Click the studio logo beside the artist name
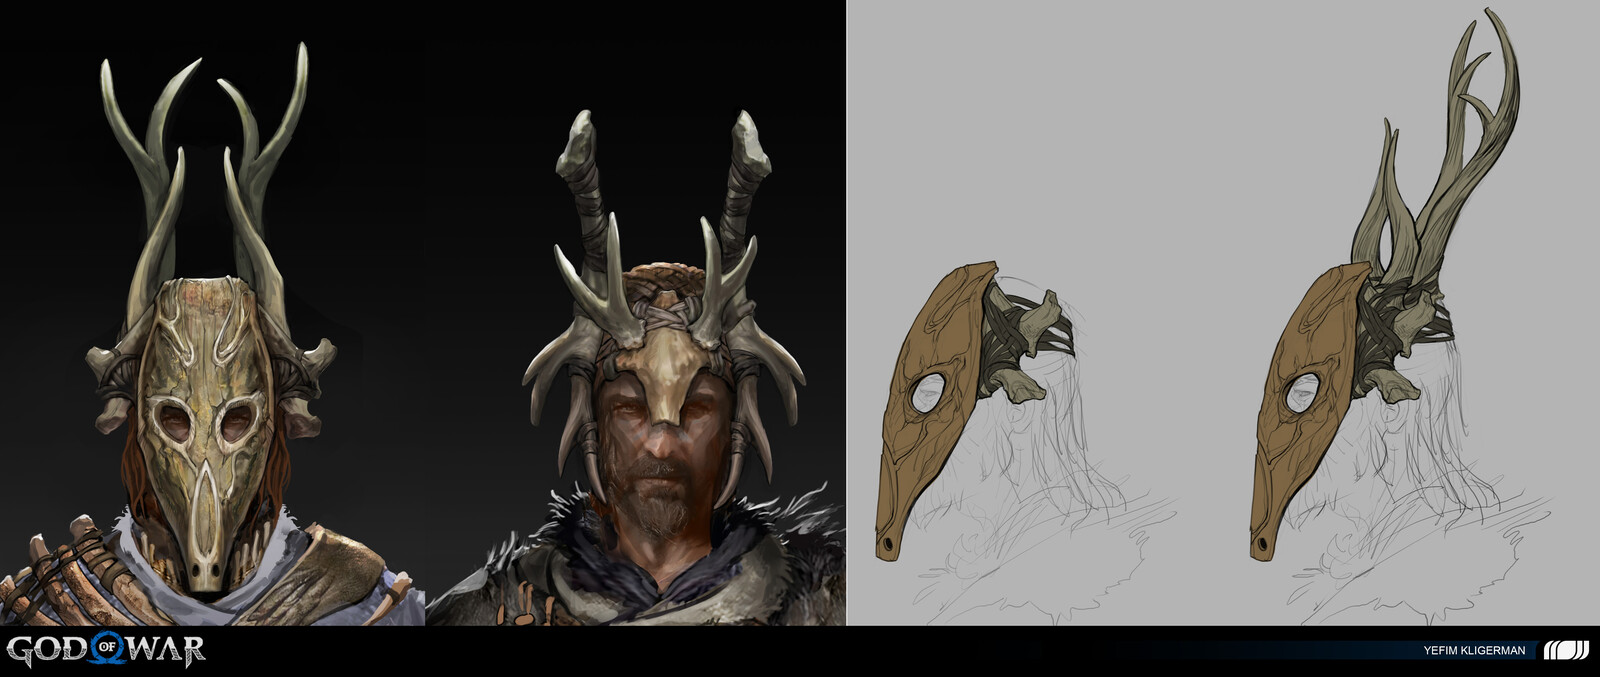The width and height of the screenshot is (1600, 677). click(1566, 650)
